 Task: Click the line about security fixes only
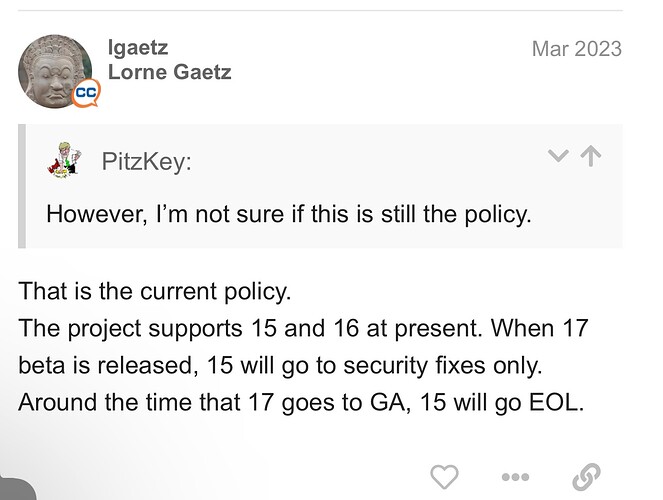pyautogui.click(x=280, y=365)
